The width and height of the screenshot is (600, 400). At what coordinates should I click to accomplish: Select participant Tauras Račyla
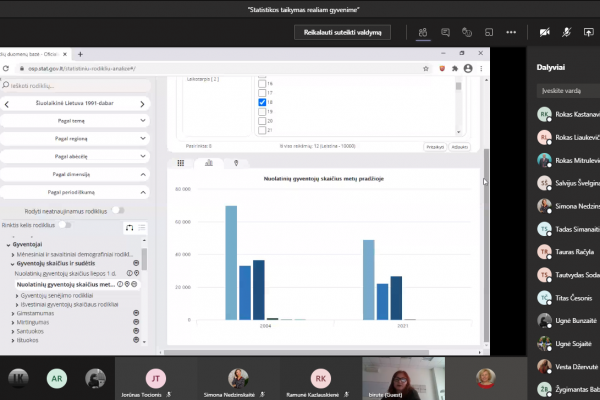[x=568, y=252]
